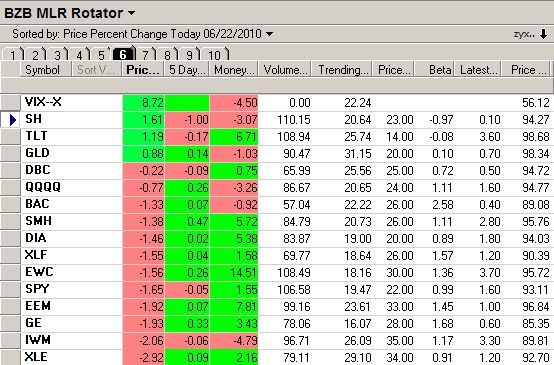Toggle sort direction down arrow icon
The height and width of the screenshot is (365, 554).
543,34
